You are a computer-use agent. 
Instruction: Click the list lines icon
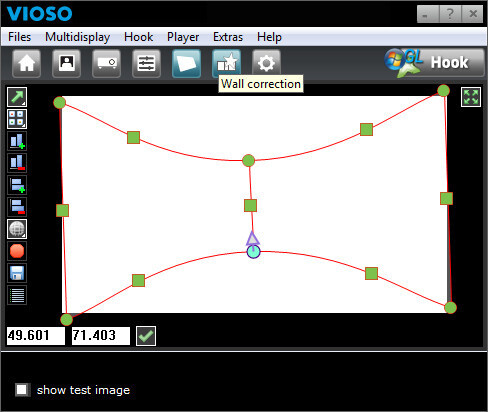(x=17, y=295)
